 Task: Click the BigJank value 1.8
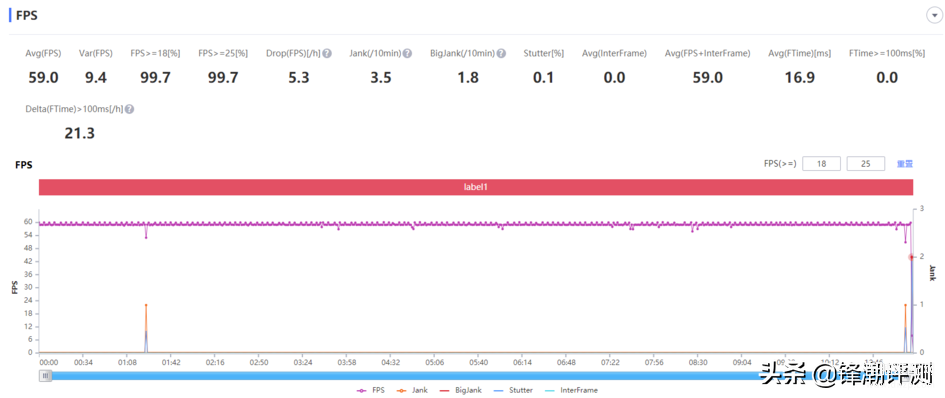pyautogui.click(x=468, y=77)
